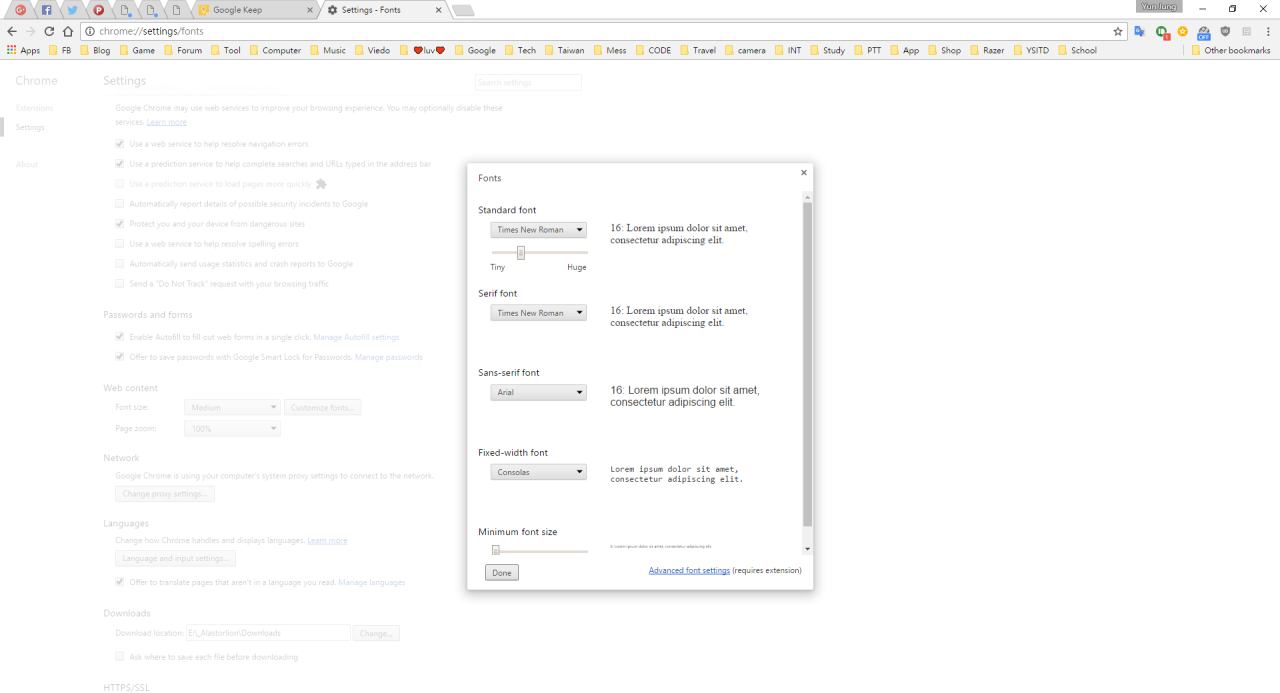
Task: Open a new tab
Action: point(463,10)
